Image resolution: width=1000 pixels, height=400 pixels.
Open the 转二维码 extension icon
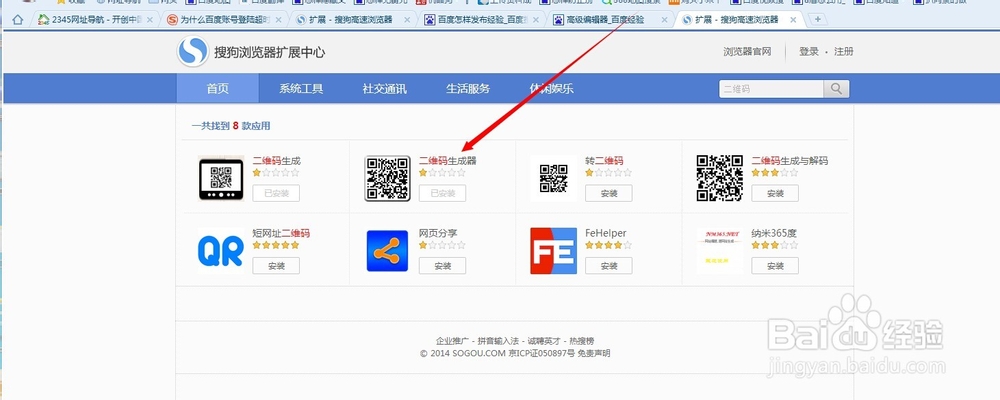pyautogui.click(x=554, y=178)
